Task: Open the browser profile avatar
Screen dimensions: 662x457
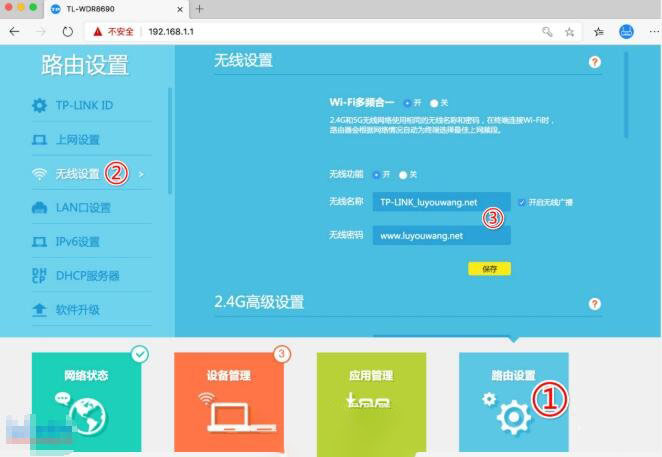Action: [x=626, y=32]
